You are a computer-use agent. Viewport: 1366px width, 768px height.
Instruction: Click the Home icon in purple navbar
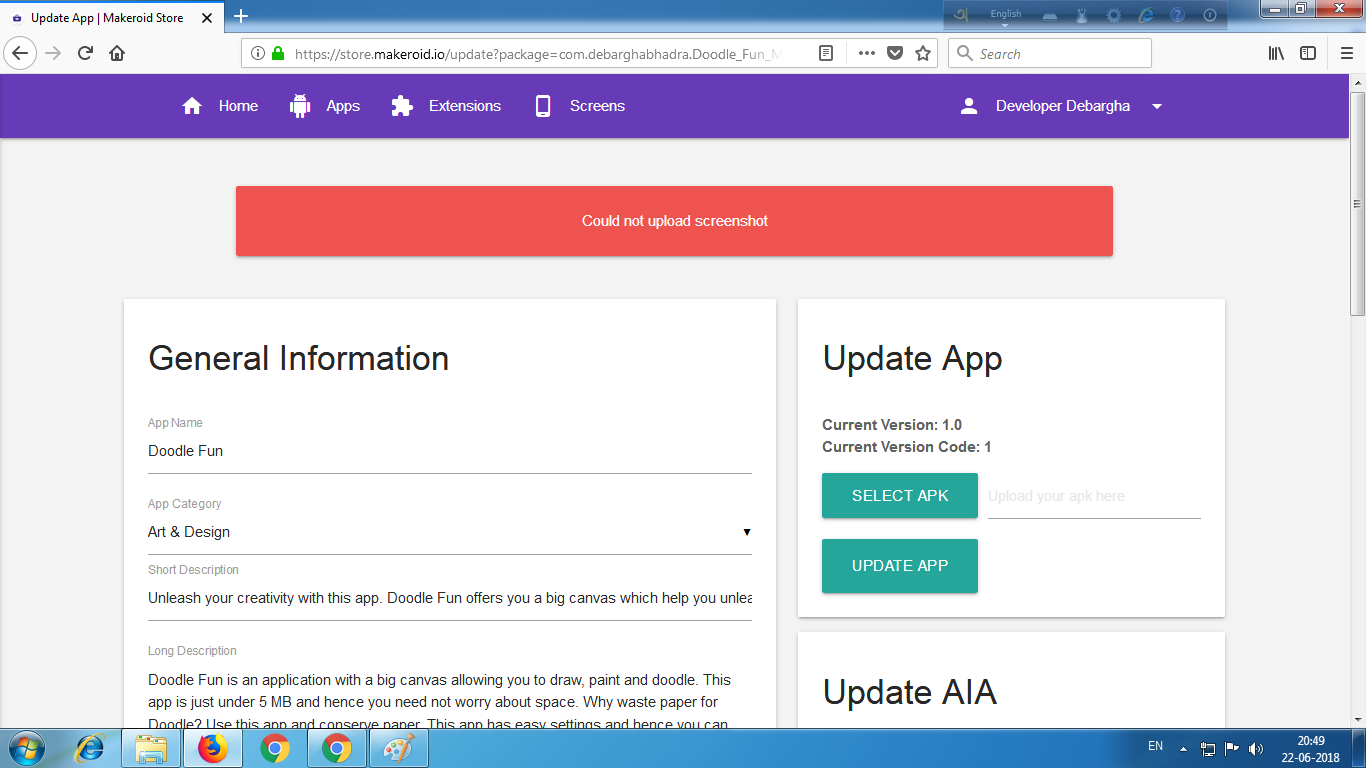coord(192,106)
